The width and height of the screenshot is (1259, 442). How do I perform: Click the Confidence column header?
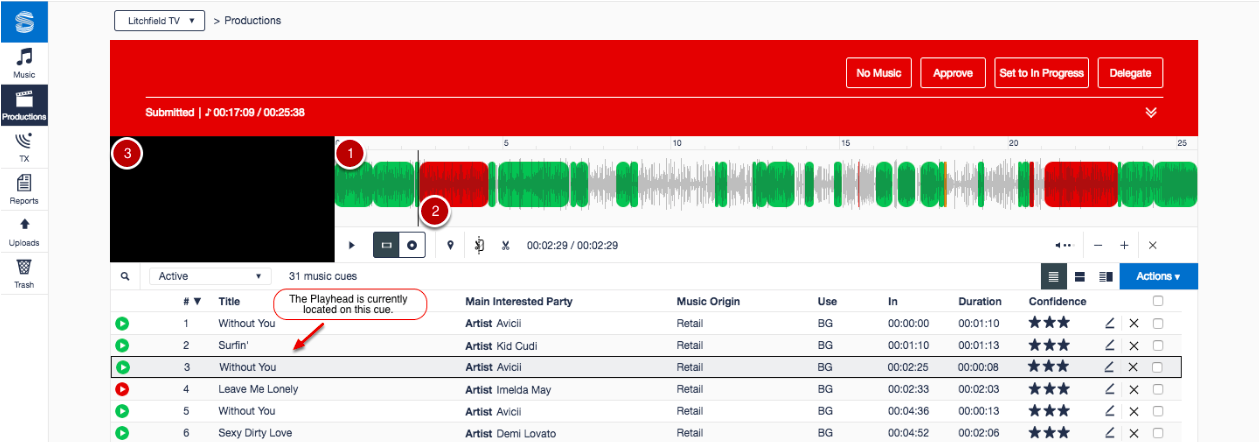(1057, 301)
